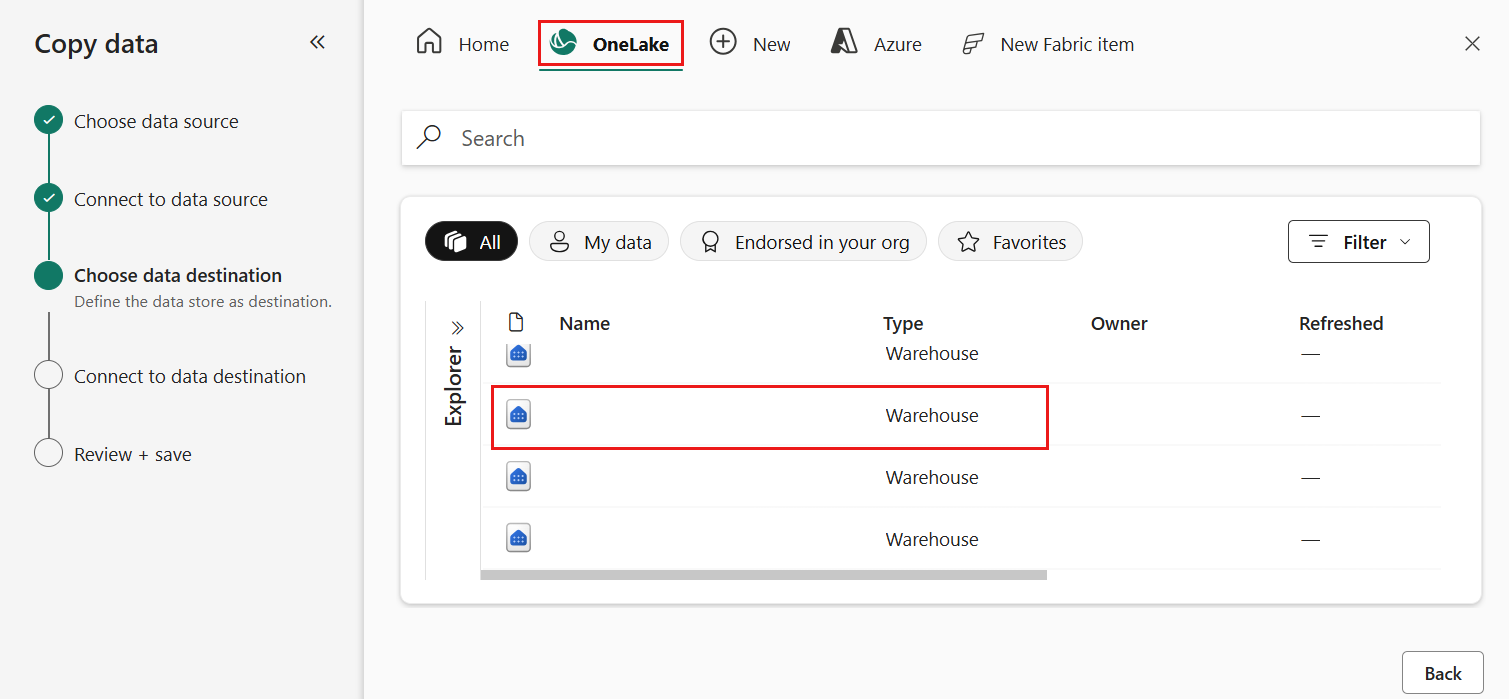Click the warehouse icon in the last visible row
This screenshot has width=1509, height=699.
pos(518,537)
